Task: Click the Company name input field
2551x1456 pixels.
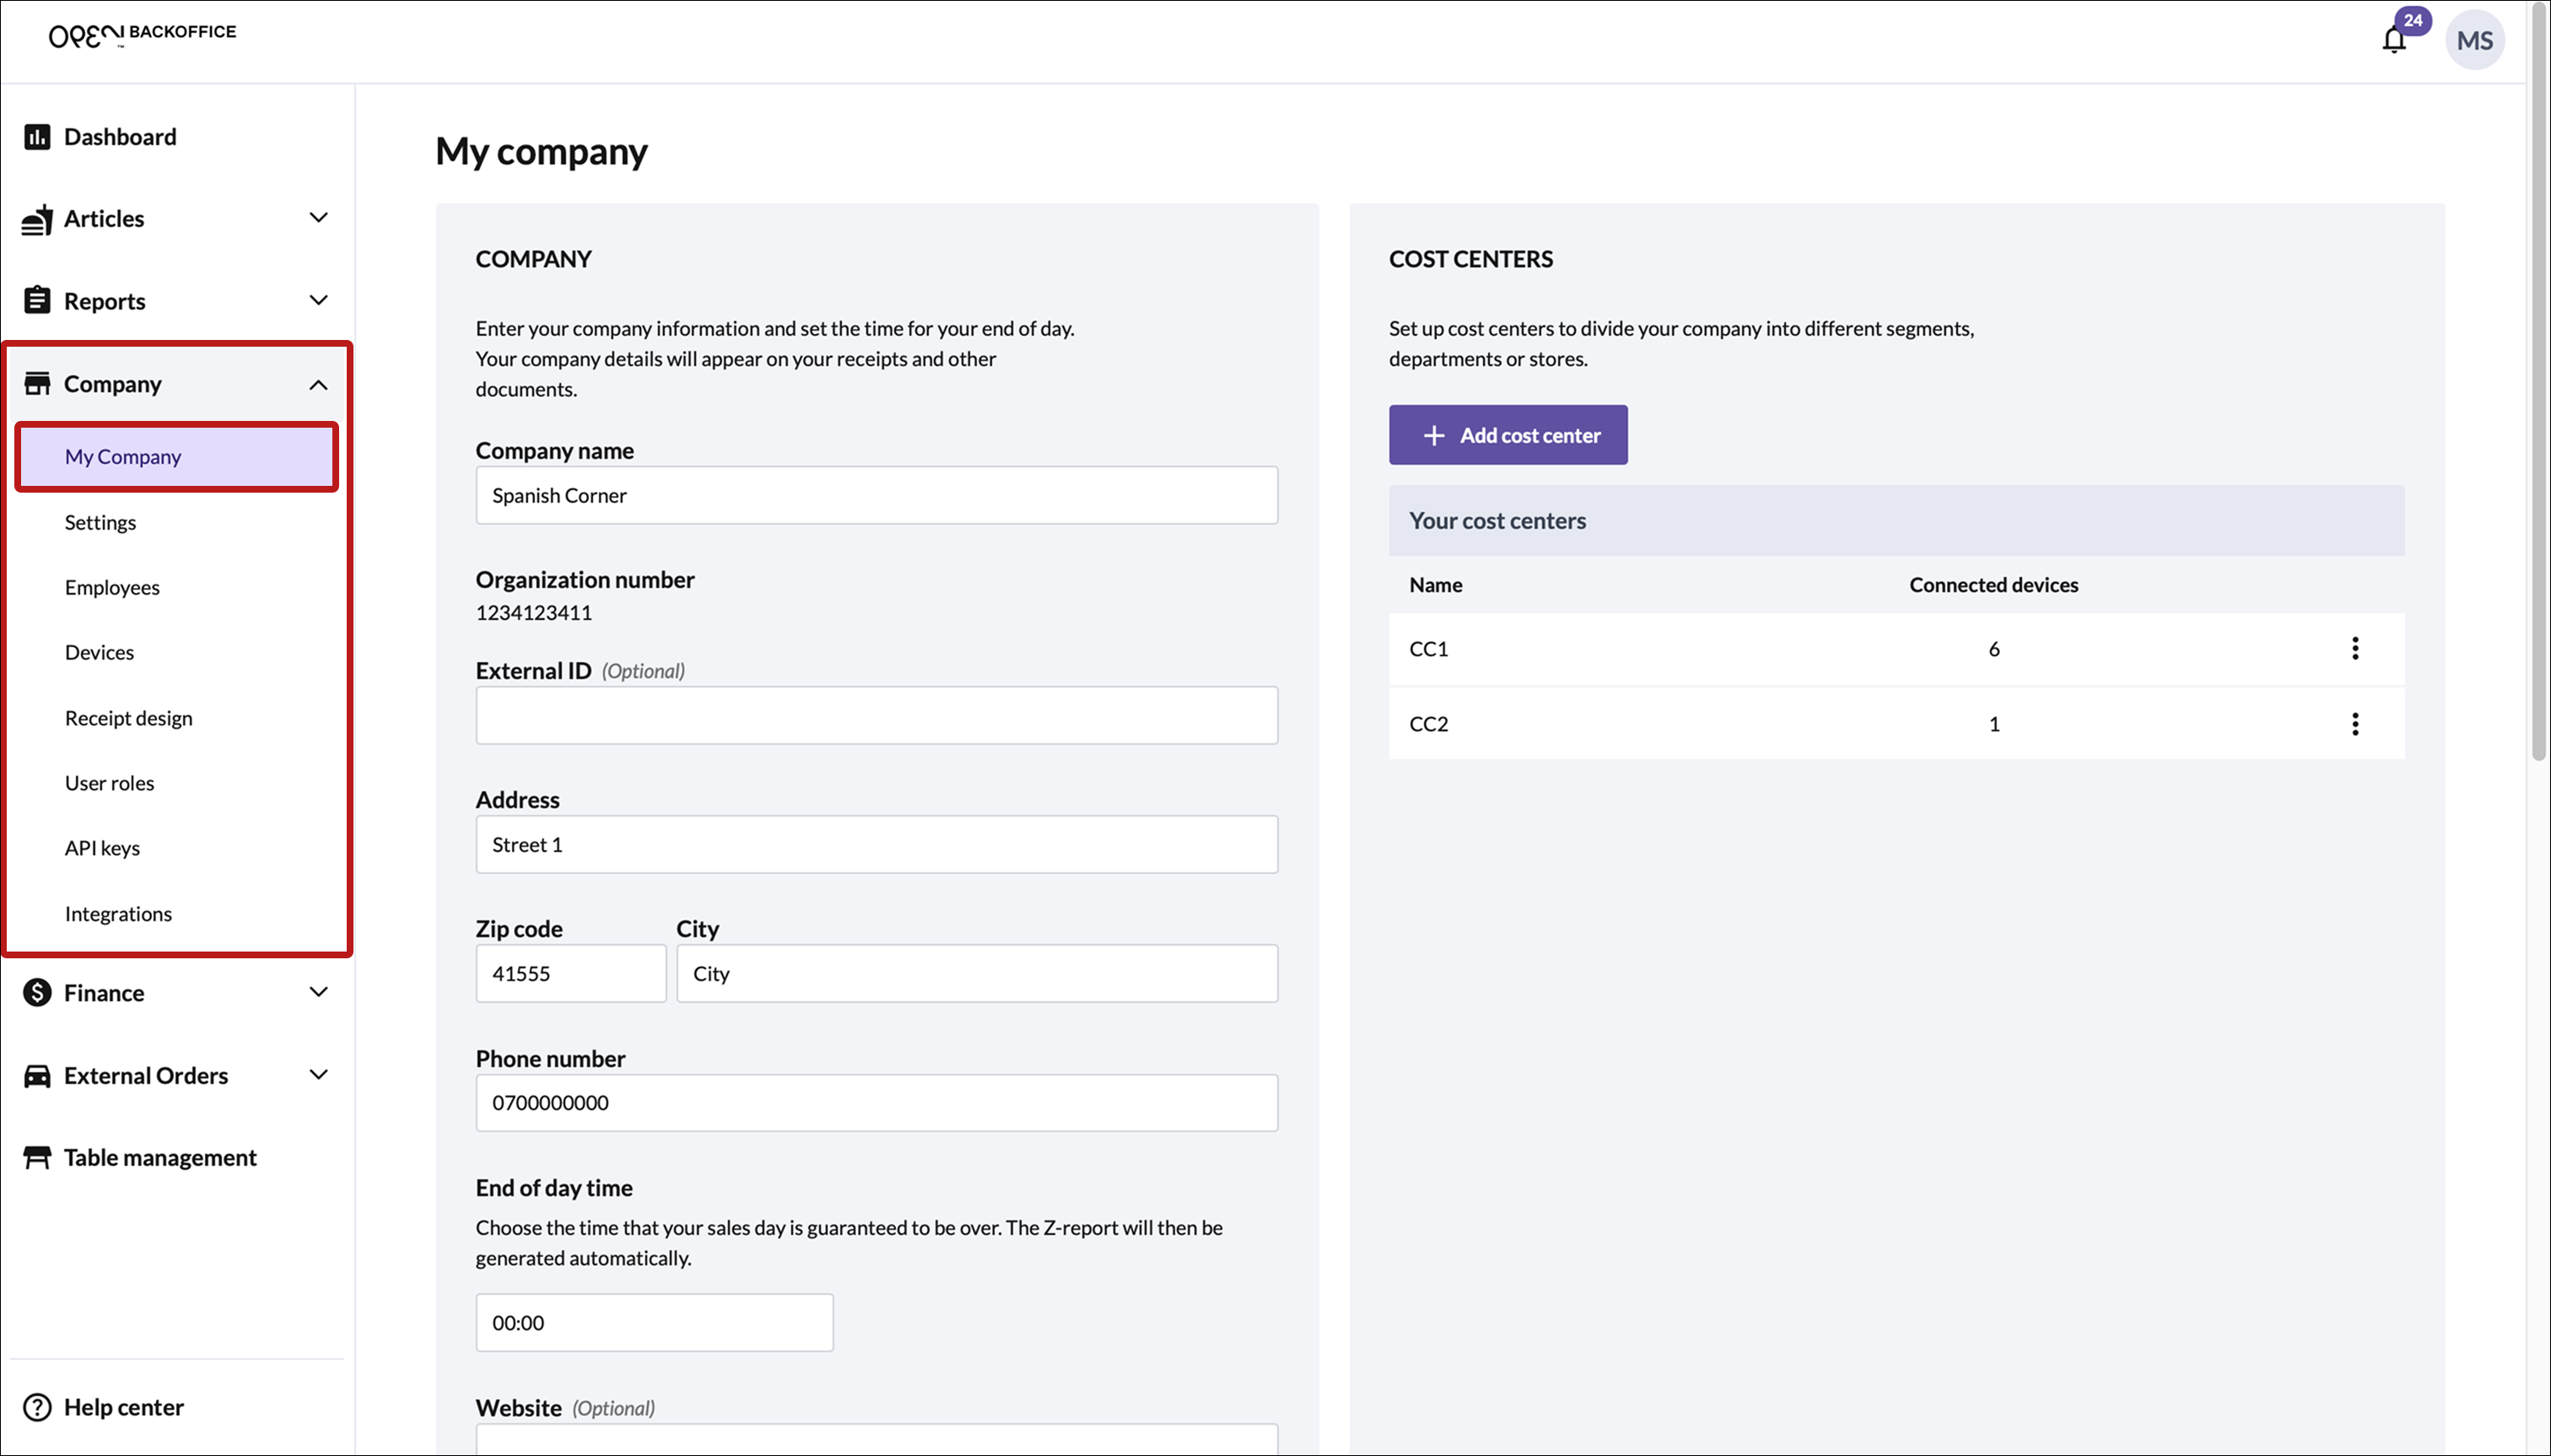Action: 876,495
